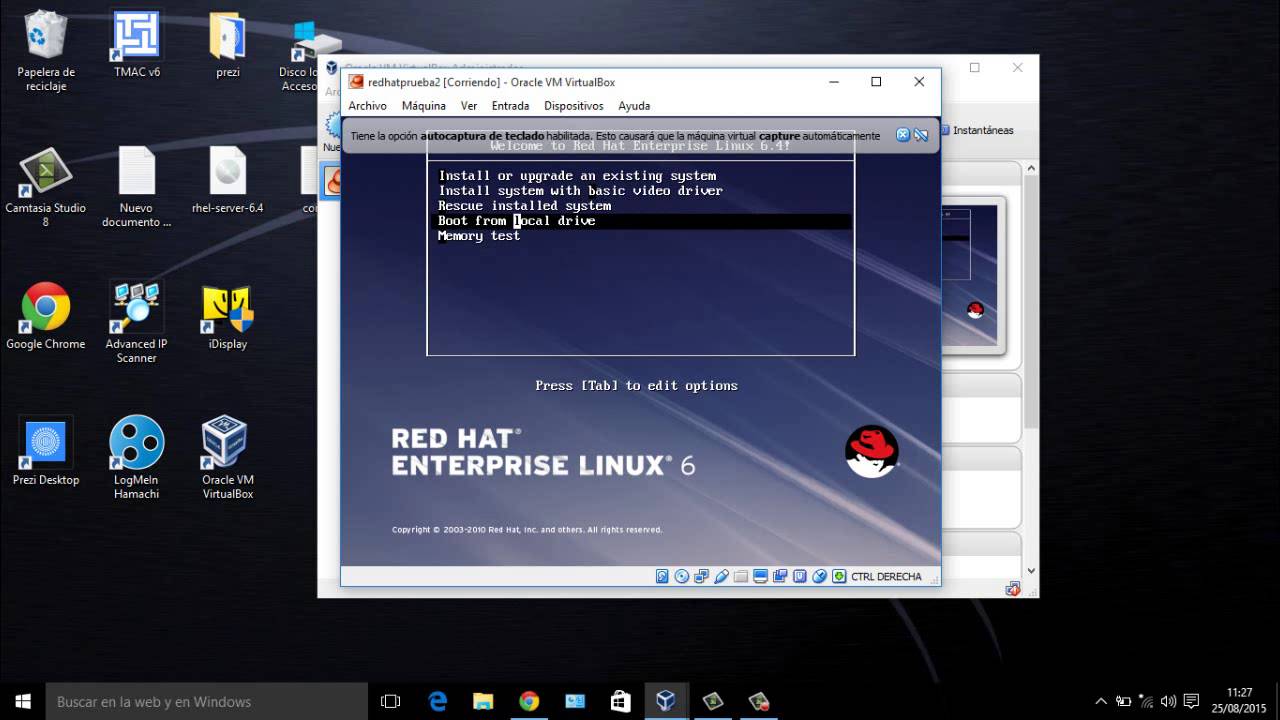Open the Windows Start menu
The image size is (1280, 720).
pos(23,701)
